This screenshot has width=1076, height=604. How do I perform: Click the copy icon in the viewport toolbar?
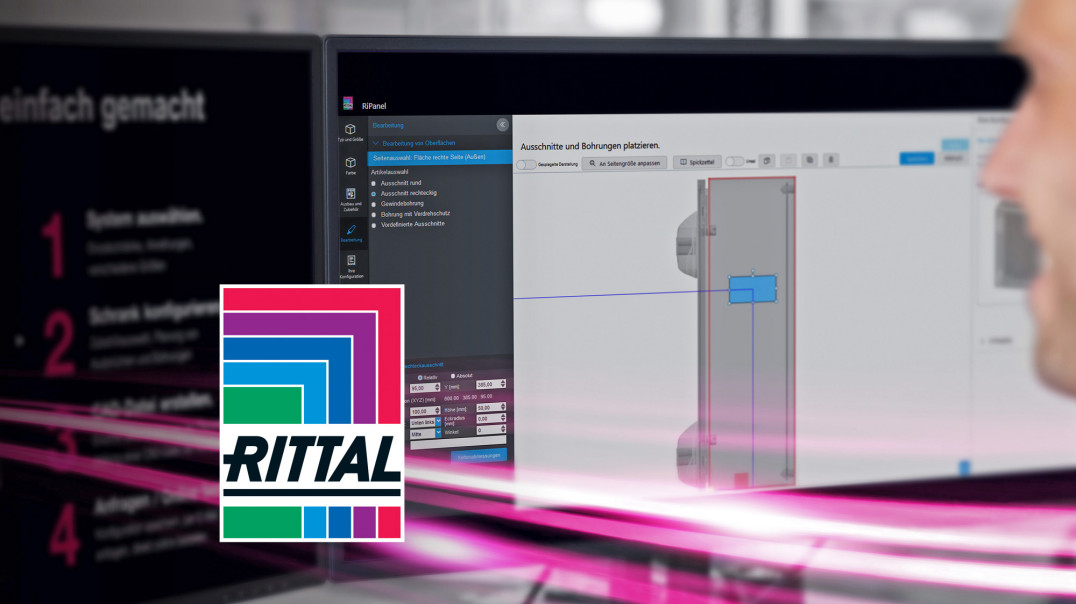click(767, 161)
